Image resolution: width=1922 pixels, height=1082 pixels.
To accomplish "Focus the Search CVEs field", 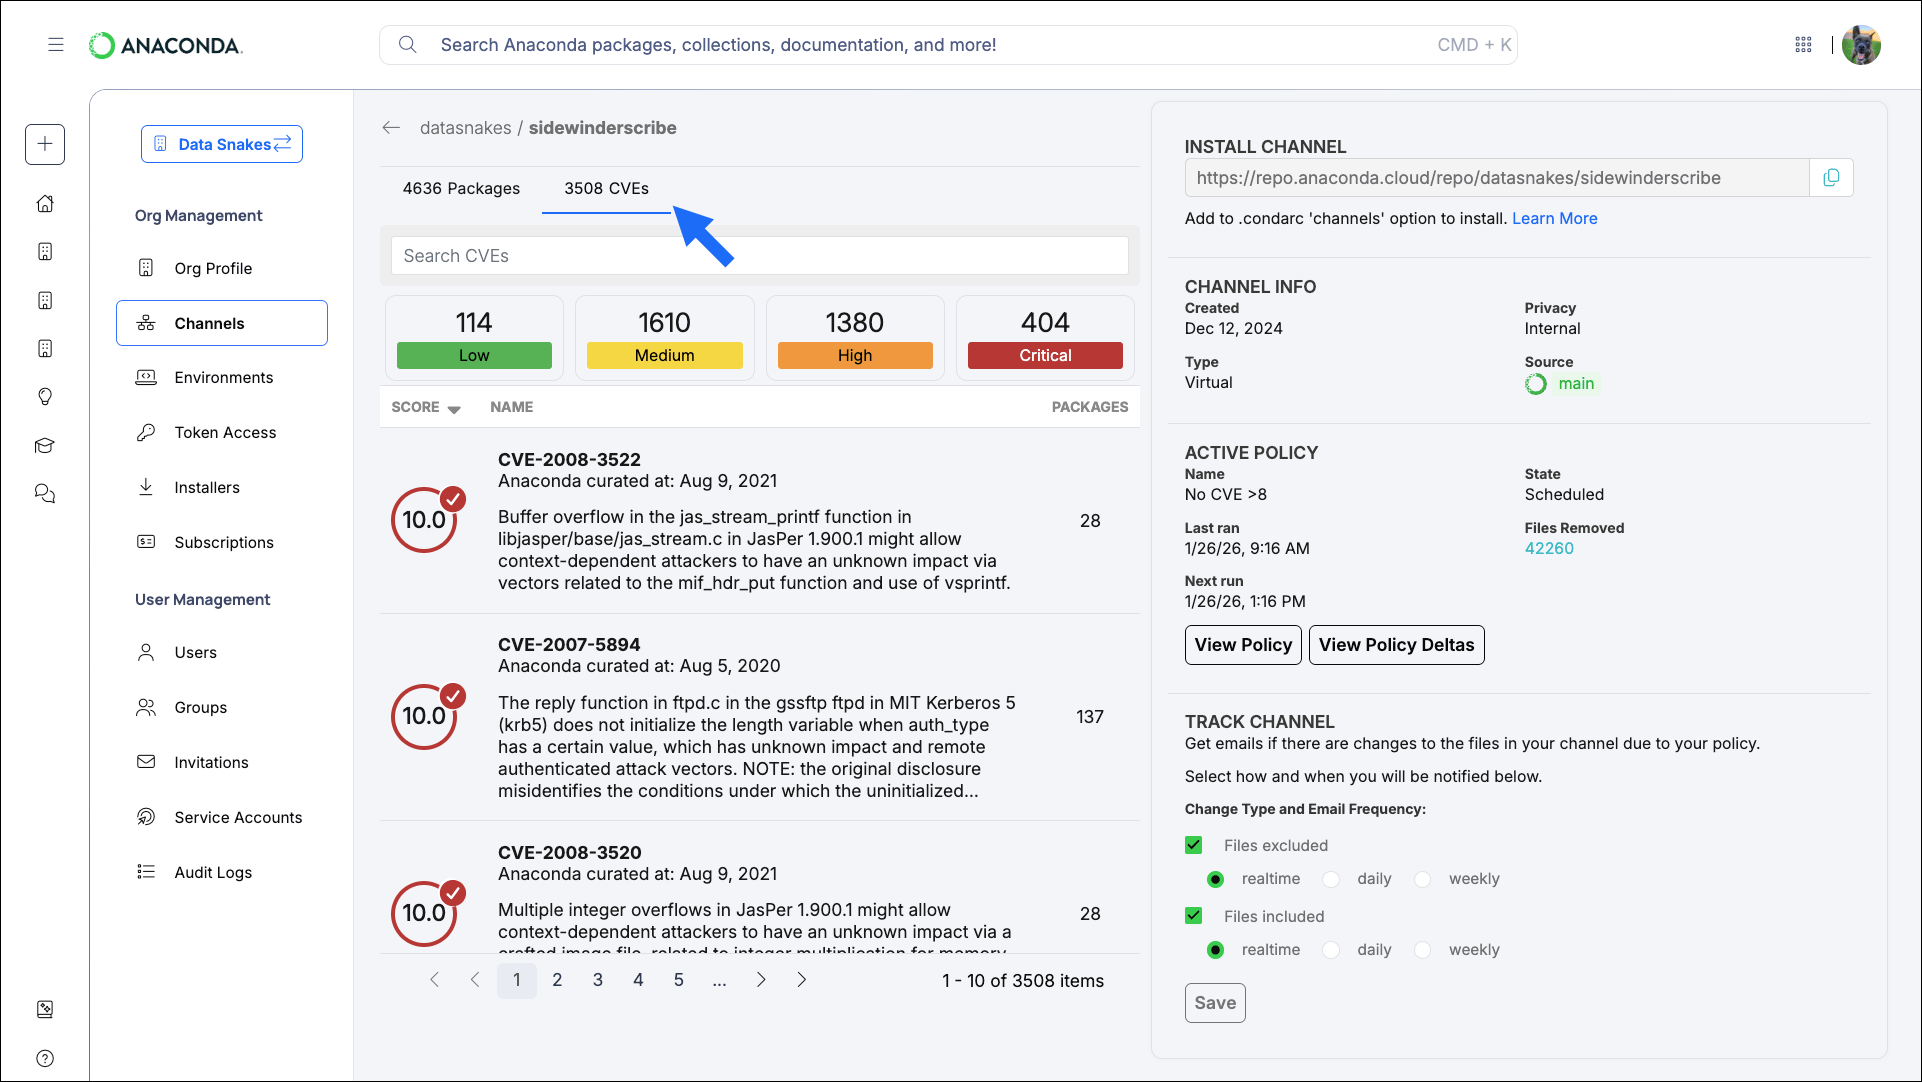I will (760, 256).
